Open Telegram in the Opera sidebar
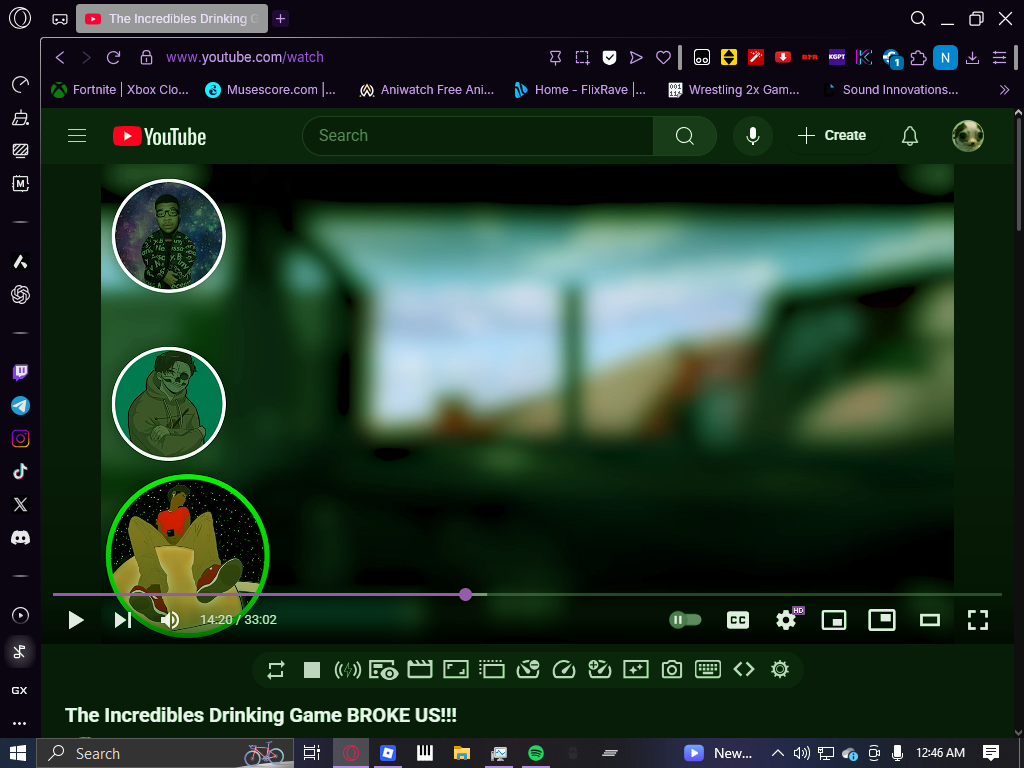Screen dimensions: 1024x768 [20, 406]
